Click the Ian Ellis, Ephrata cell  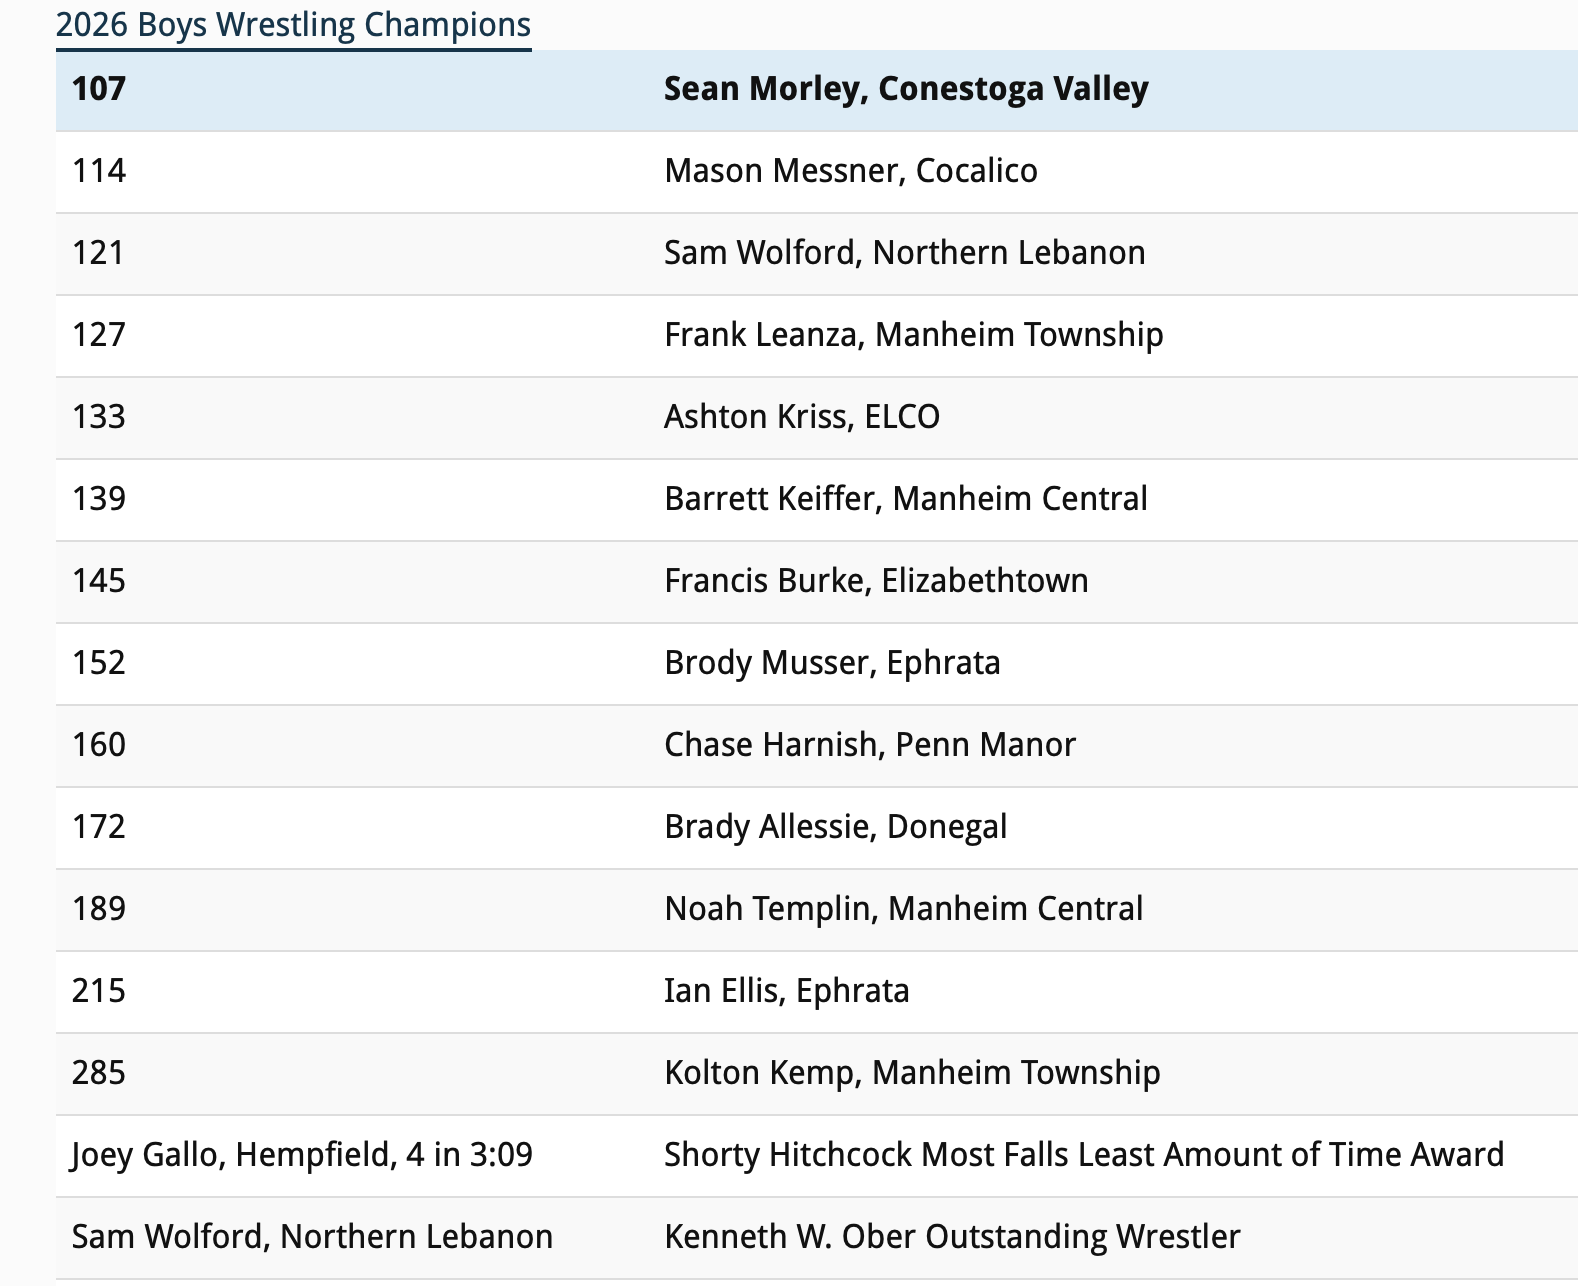click(x=787, y=991)
